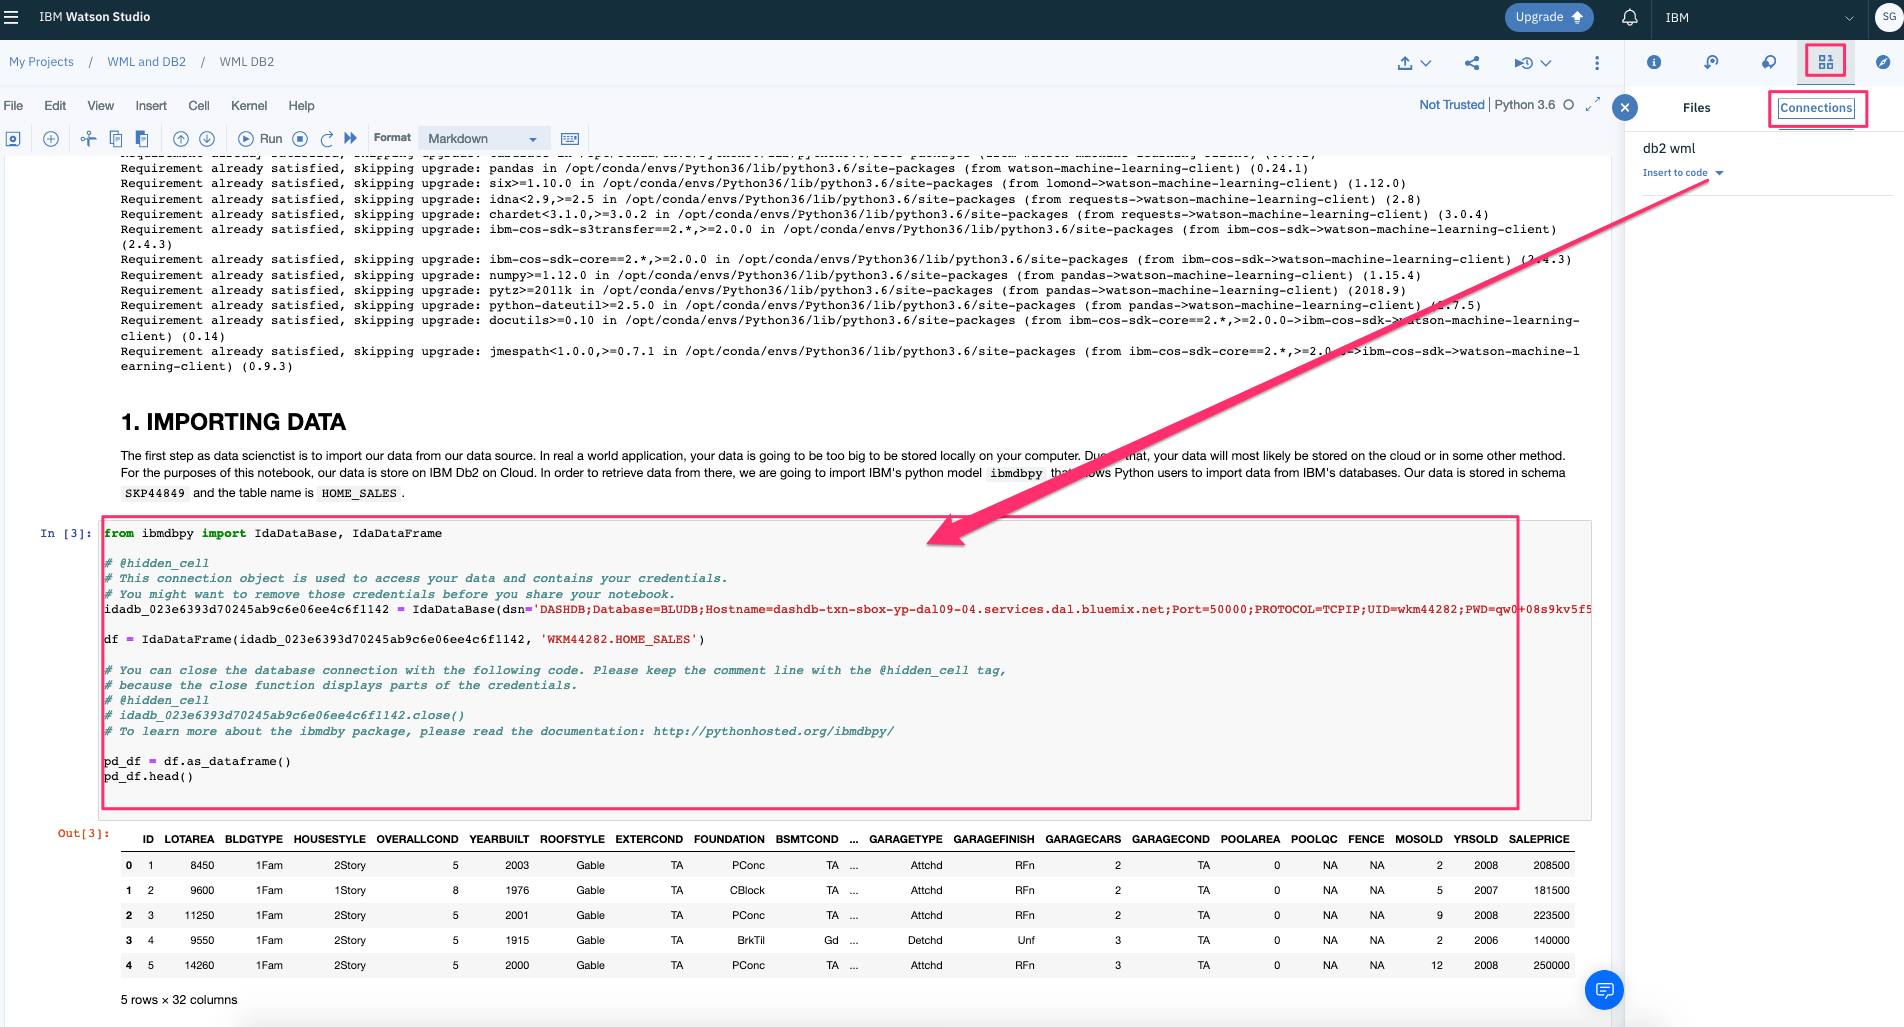Open the comments panel icon
Screen dimensions: 1904x1027
point(1769,62)
